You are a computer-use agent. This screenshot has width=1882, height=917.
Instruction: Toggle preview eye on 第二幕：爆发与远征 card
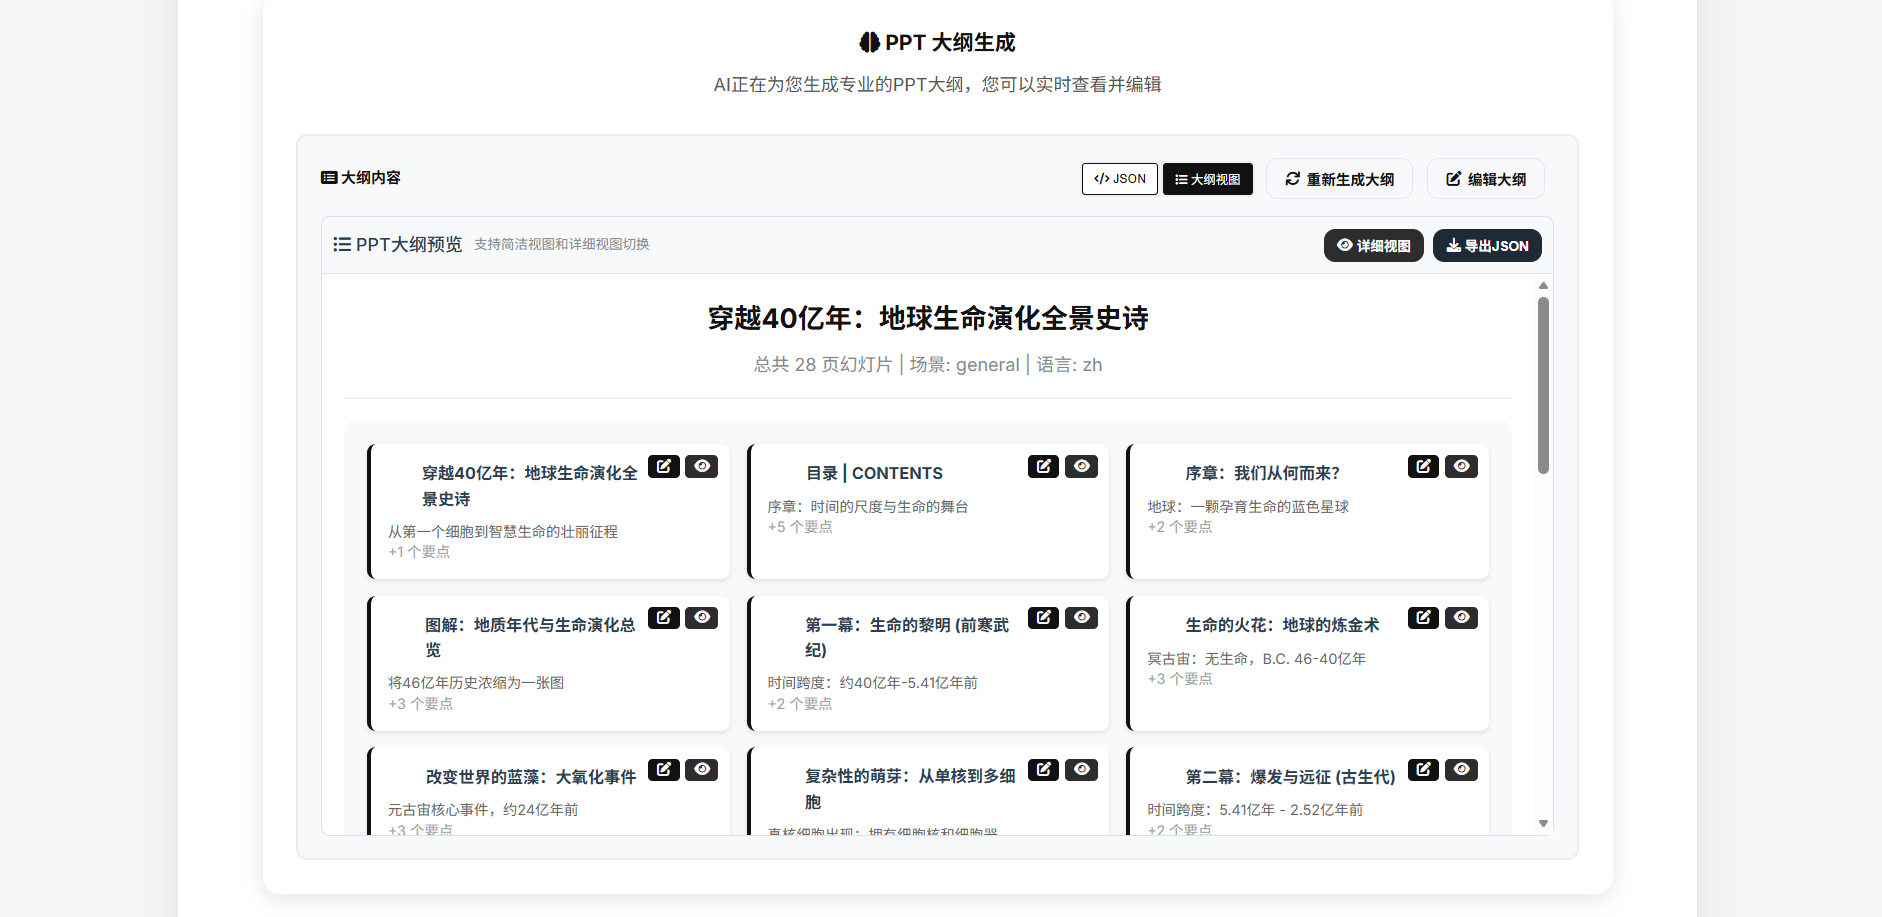1461,770
